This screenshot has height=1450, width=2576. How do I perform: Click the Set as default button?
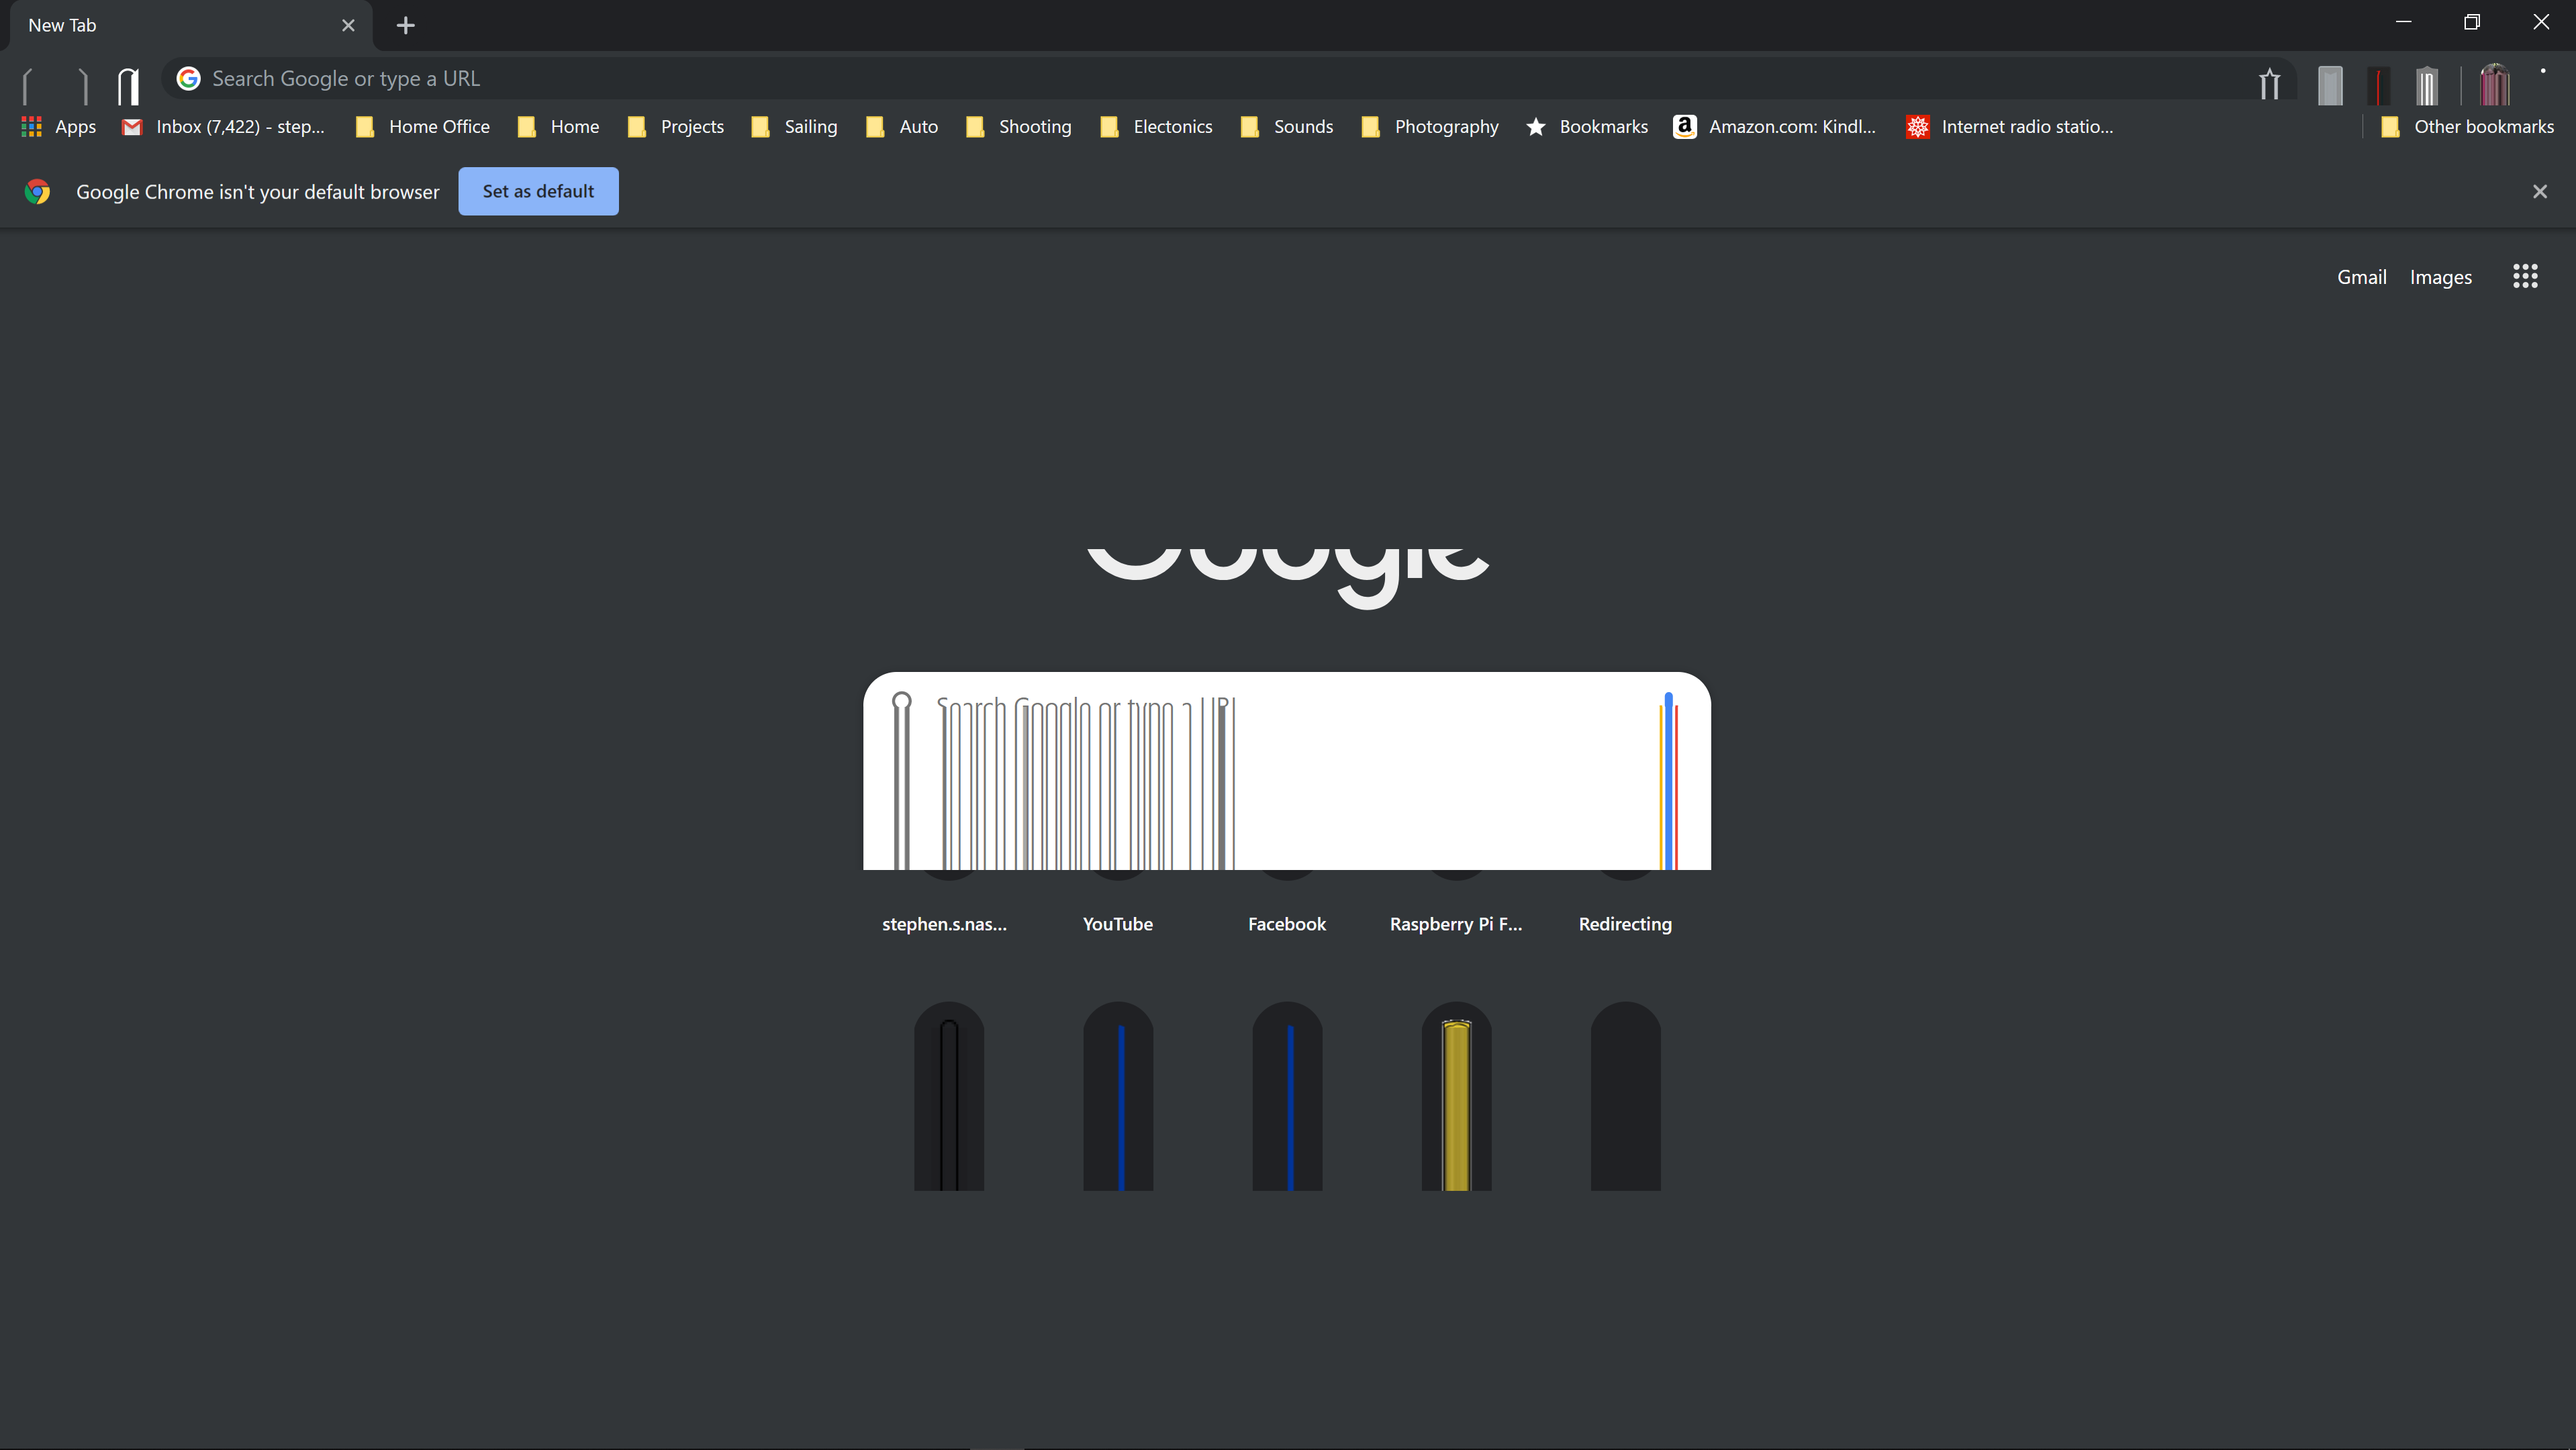pyautogui.click(x=538, y=191)
